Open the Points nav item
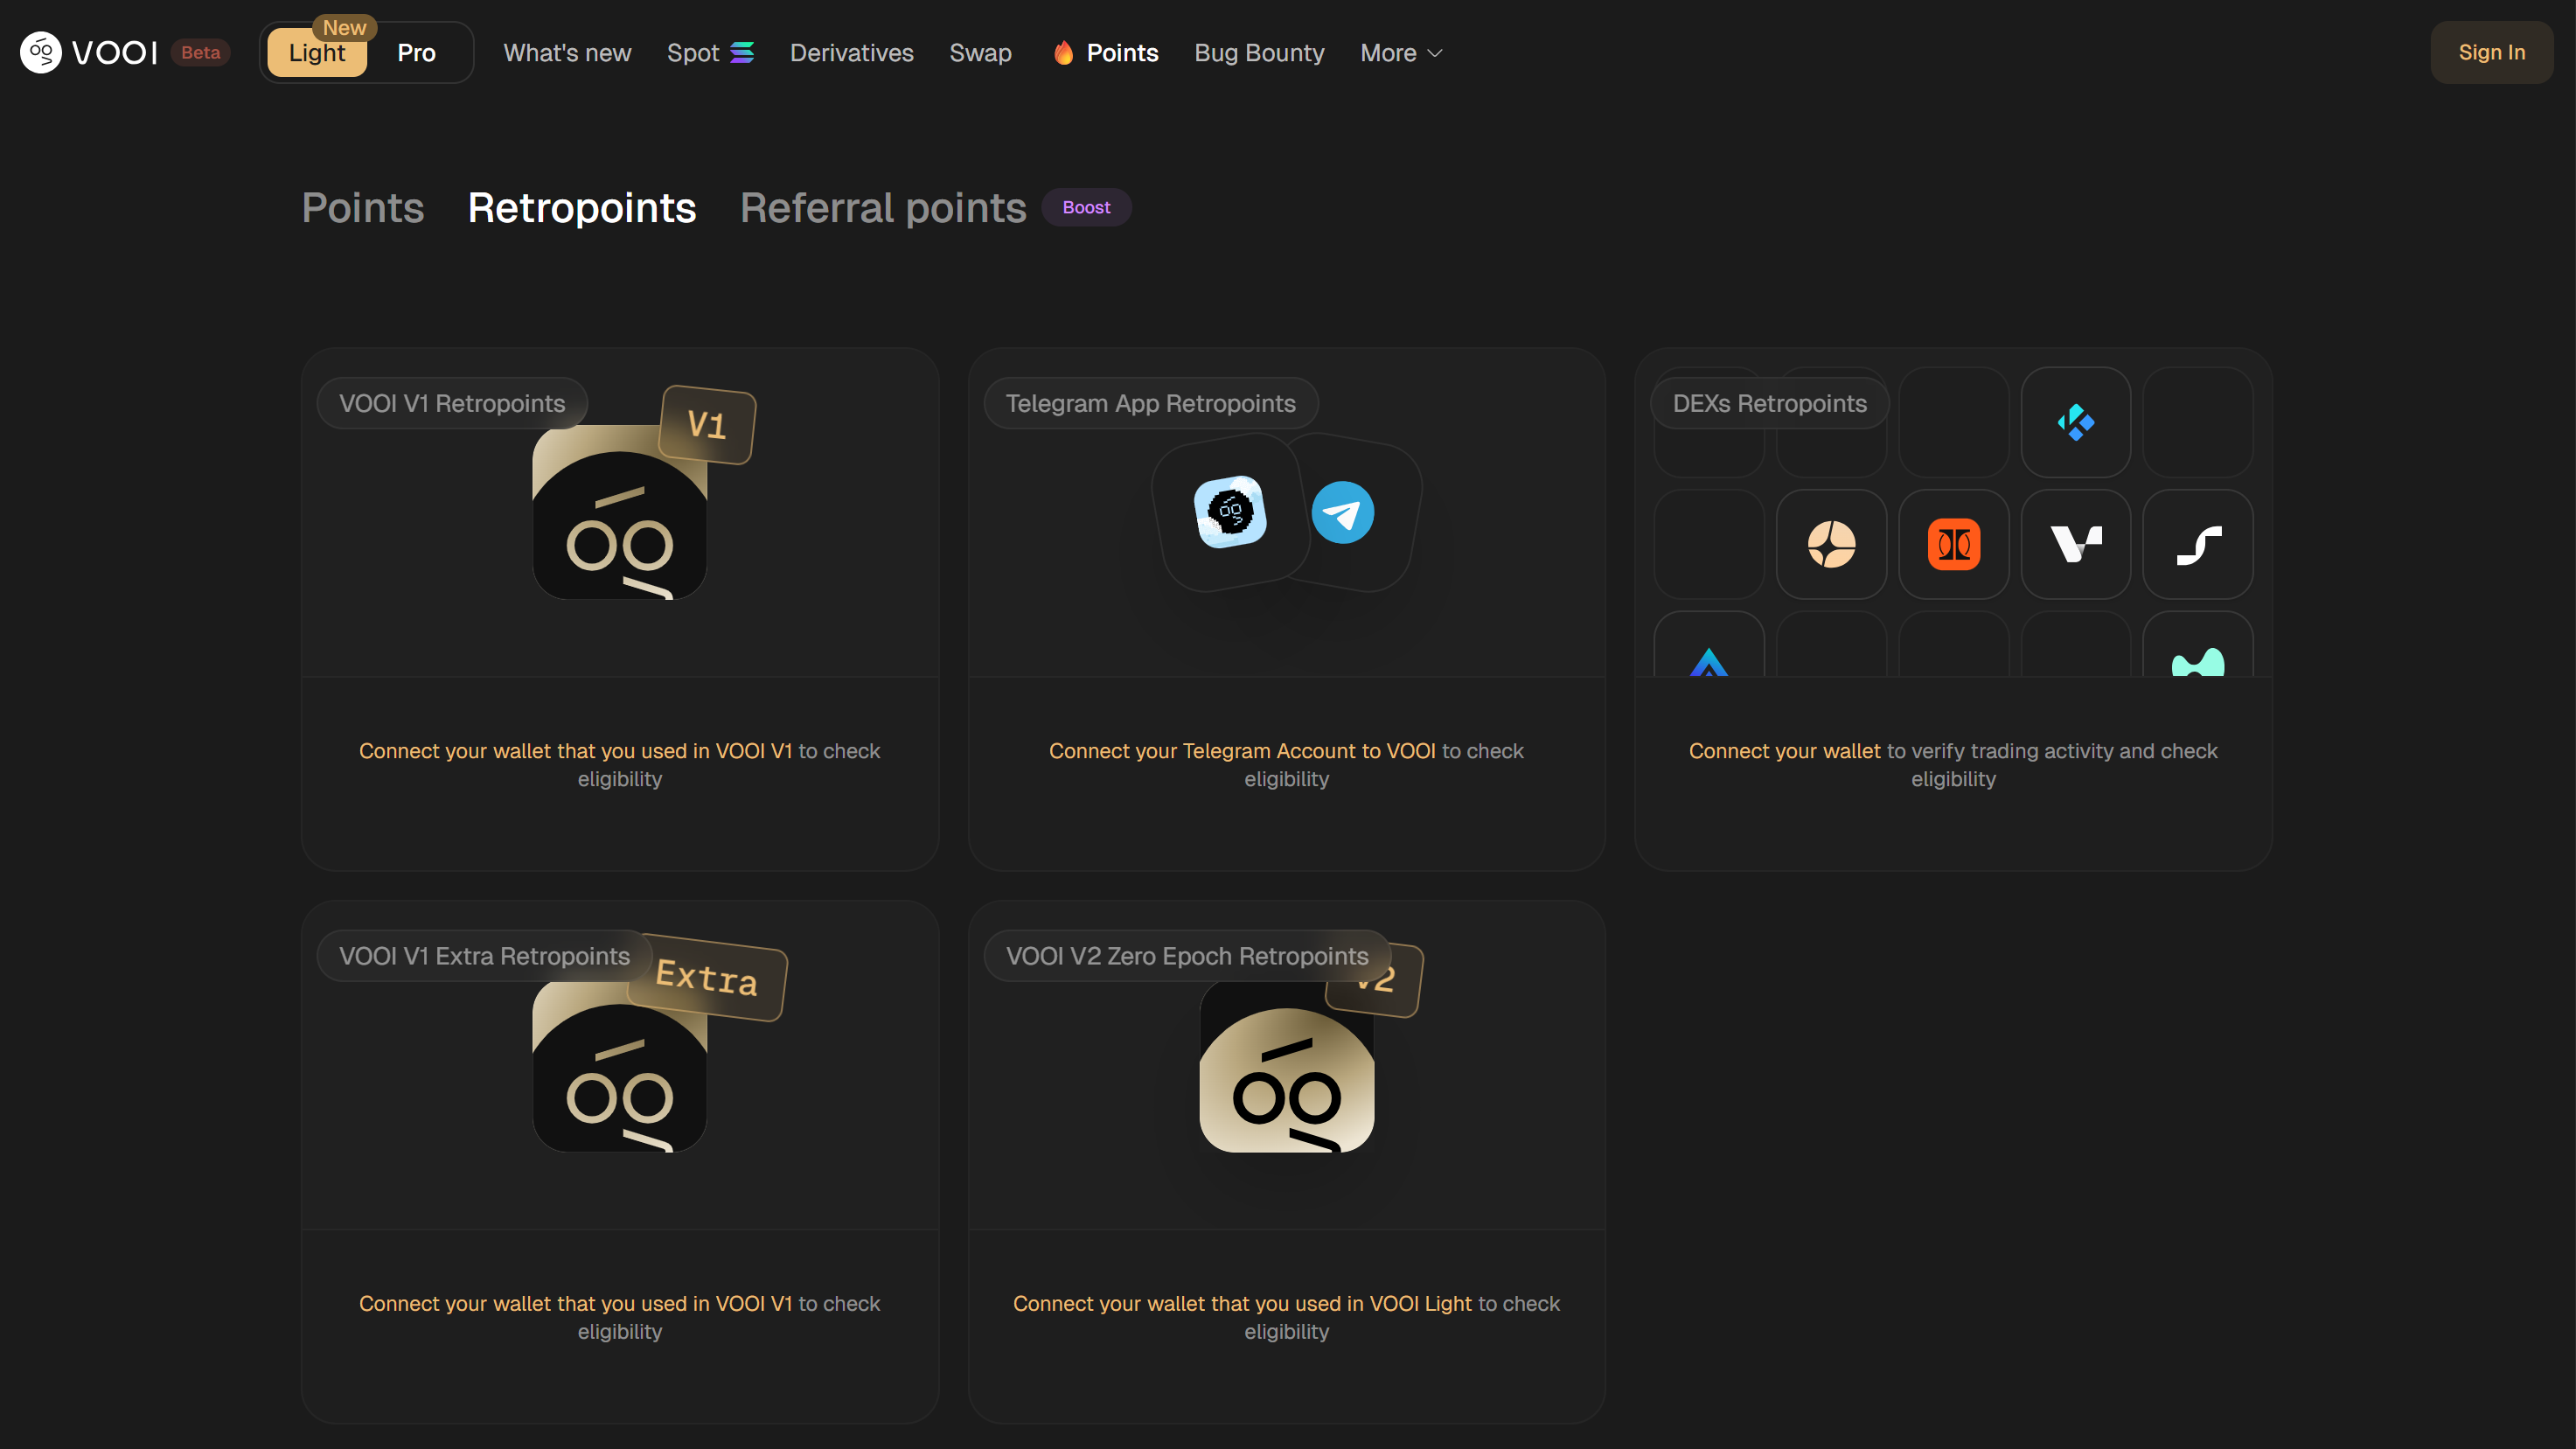Image resolution: width=2576 pixels, height=1449 pixels. 1106,53
